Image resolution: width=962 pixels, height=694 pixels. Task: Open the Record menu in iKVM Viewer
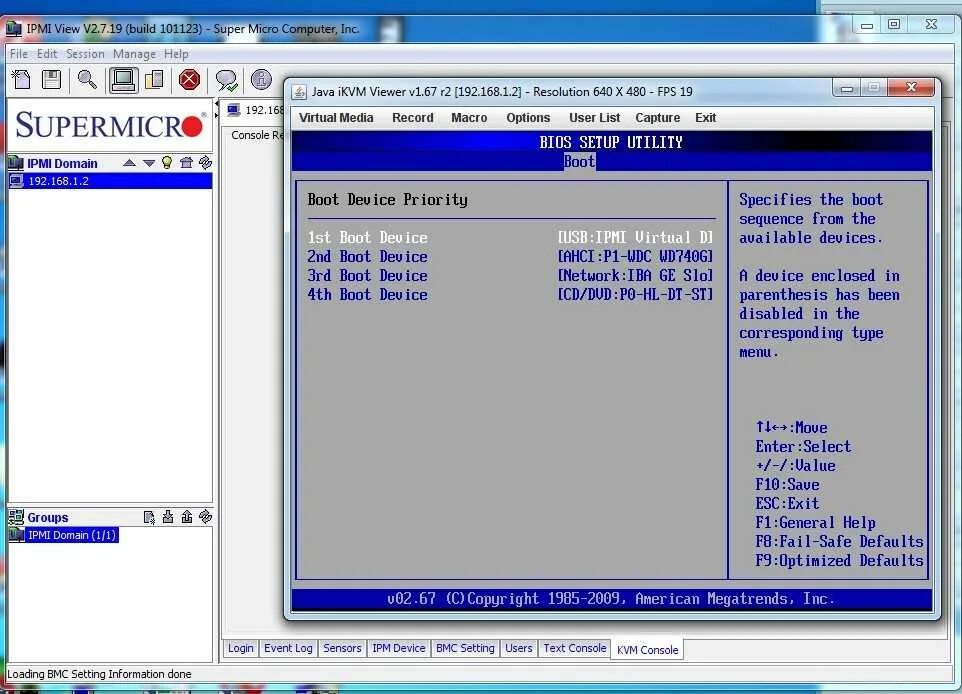[x=413, y=118]
